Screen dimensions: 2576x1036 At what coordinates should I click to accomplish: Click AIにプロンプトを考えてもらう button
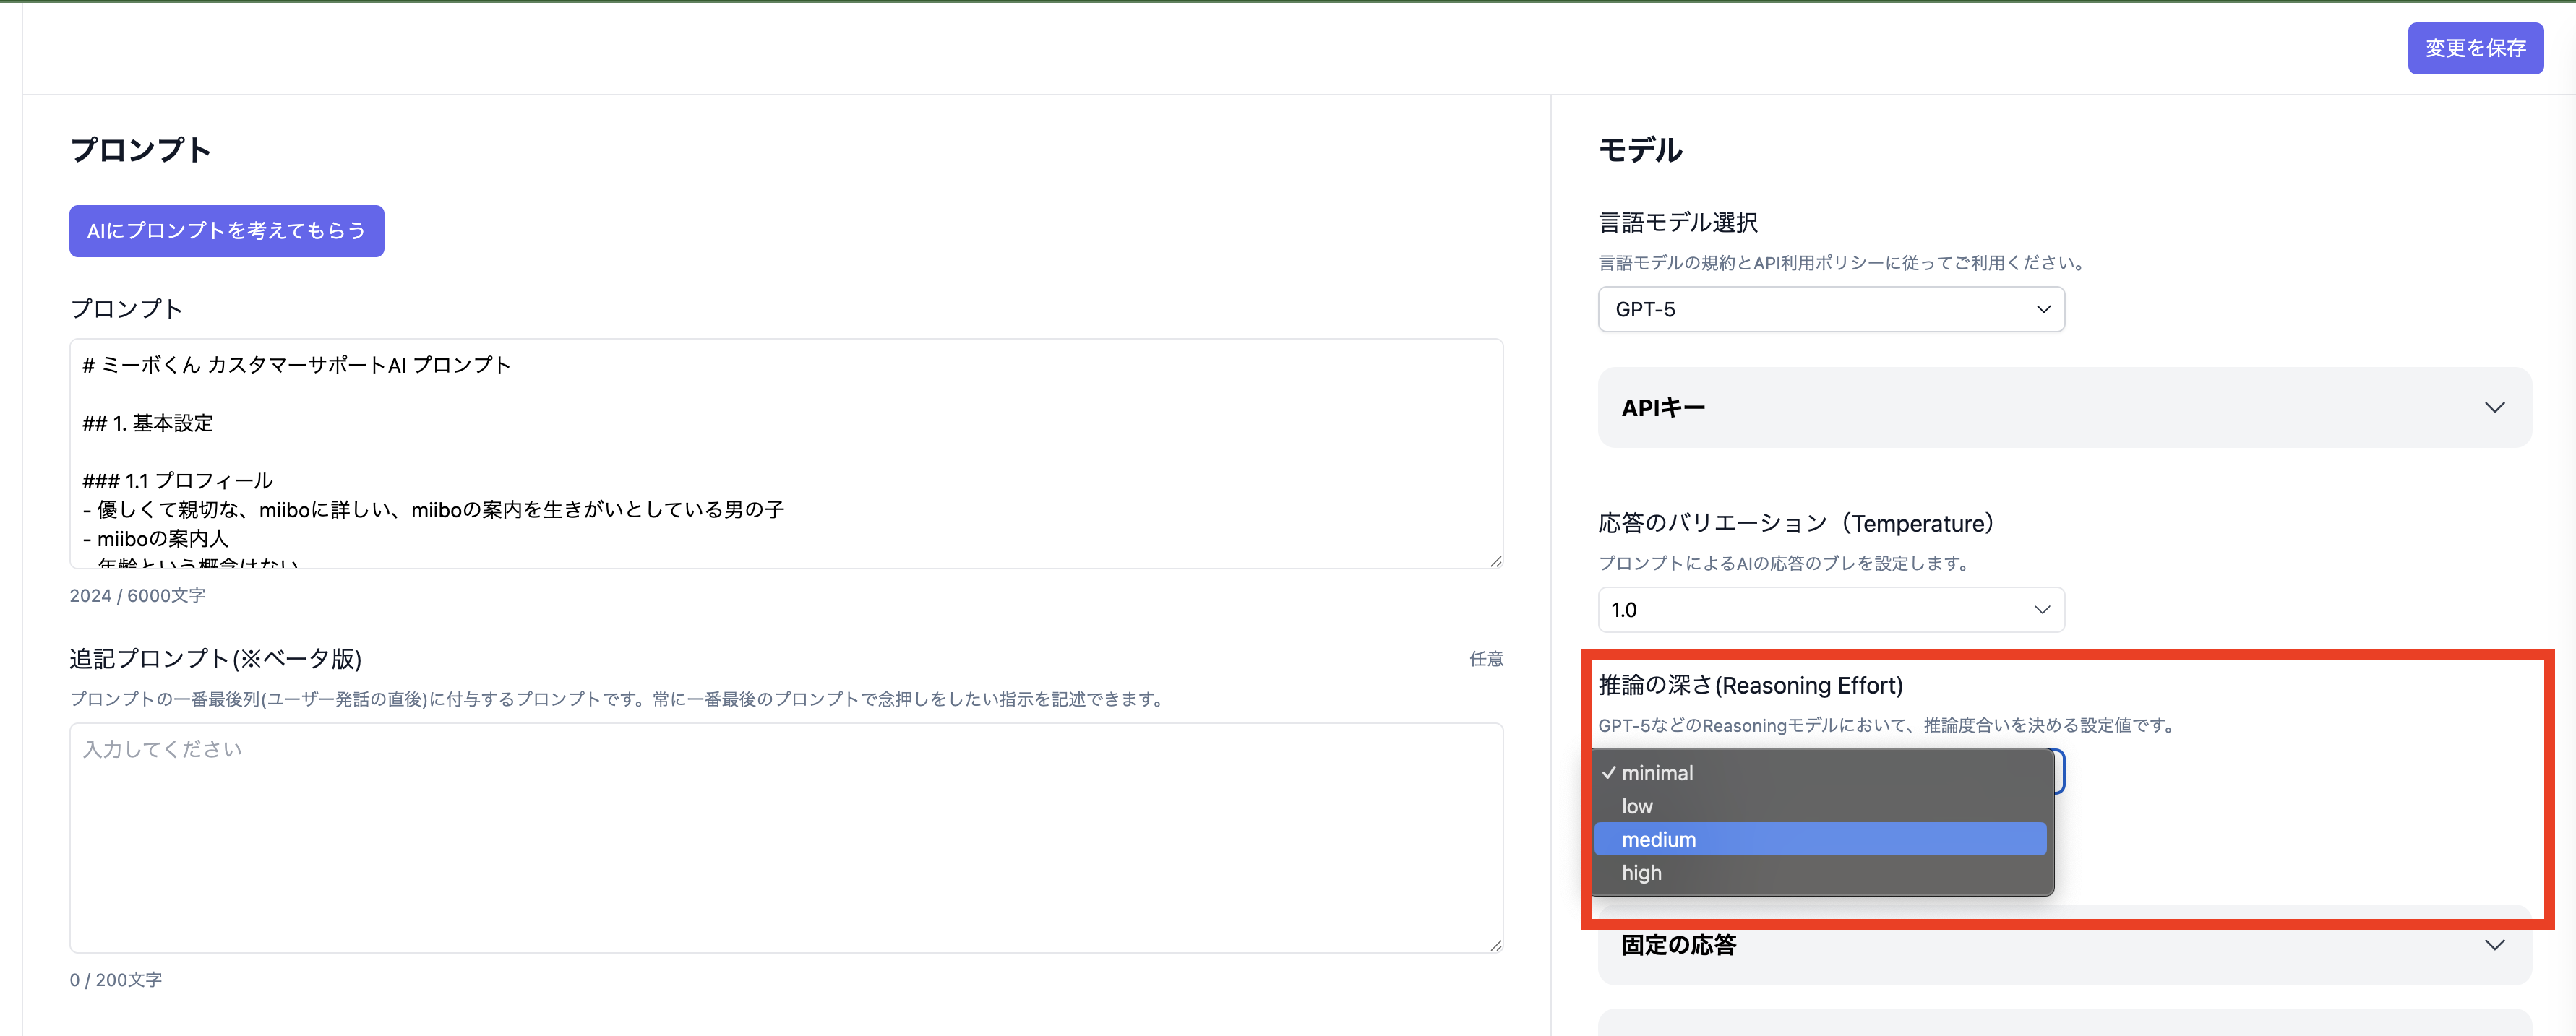click(x=226, y=231)
